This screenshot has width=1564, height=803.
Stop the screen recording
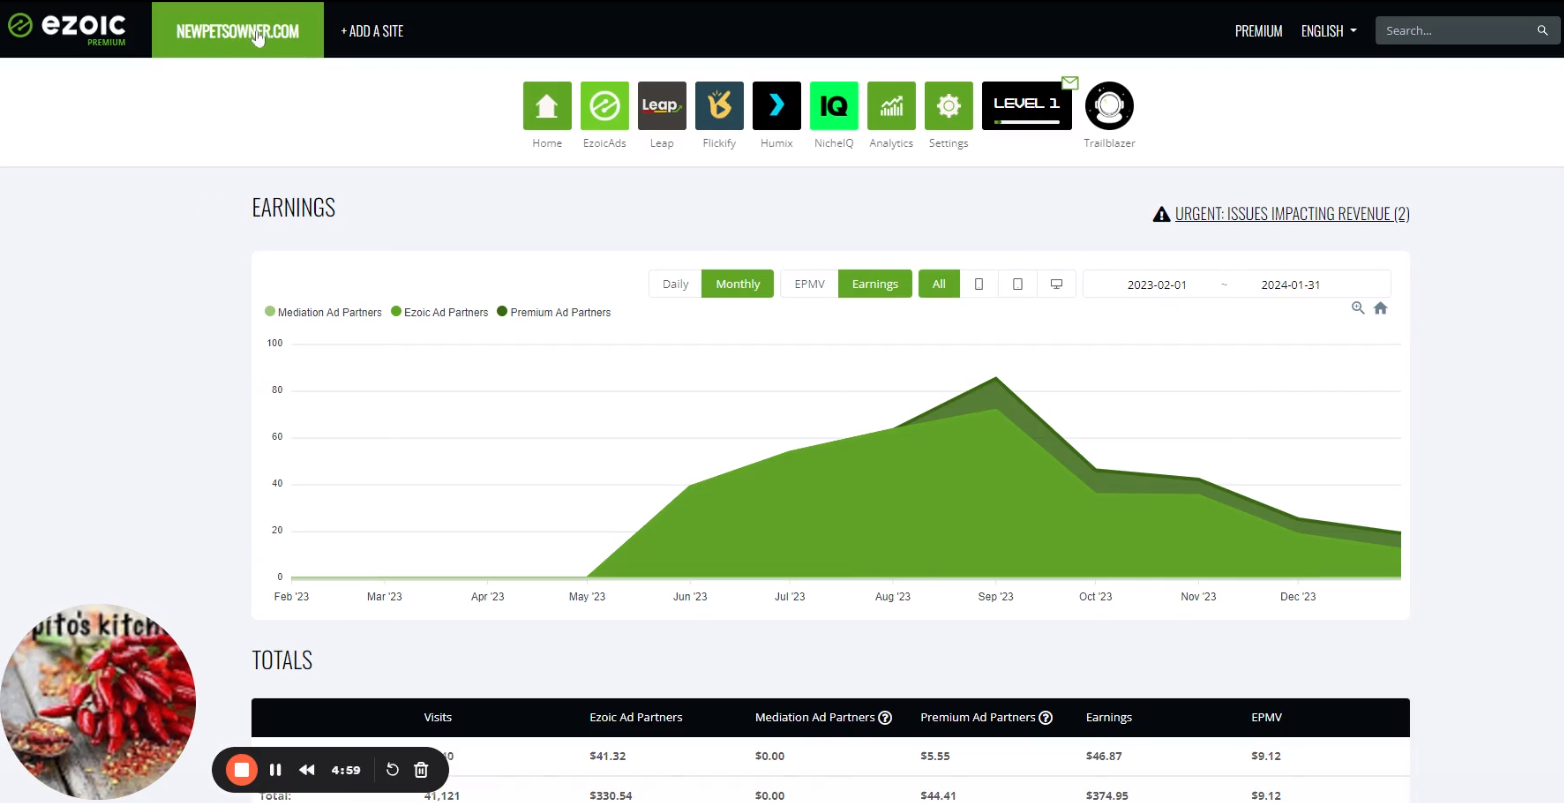click(x=241, y=770)
